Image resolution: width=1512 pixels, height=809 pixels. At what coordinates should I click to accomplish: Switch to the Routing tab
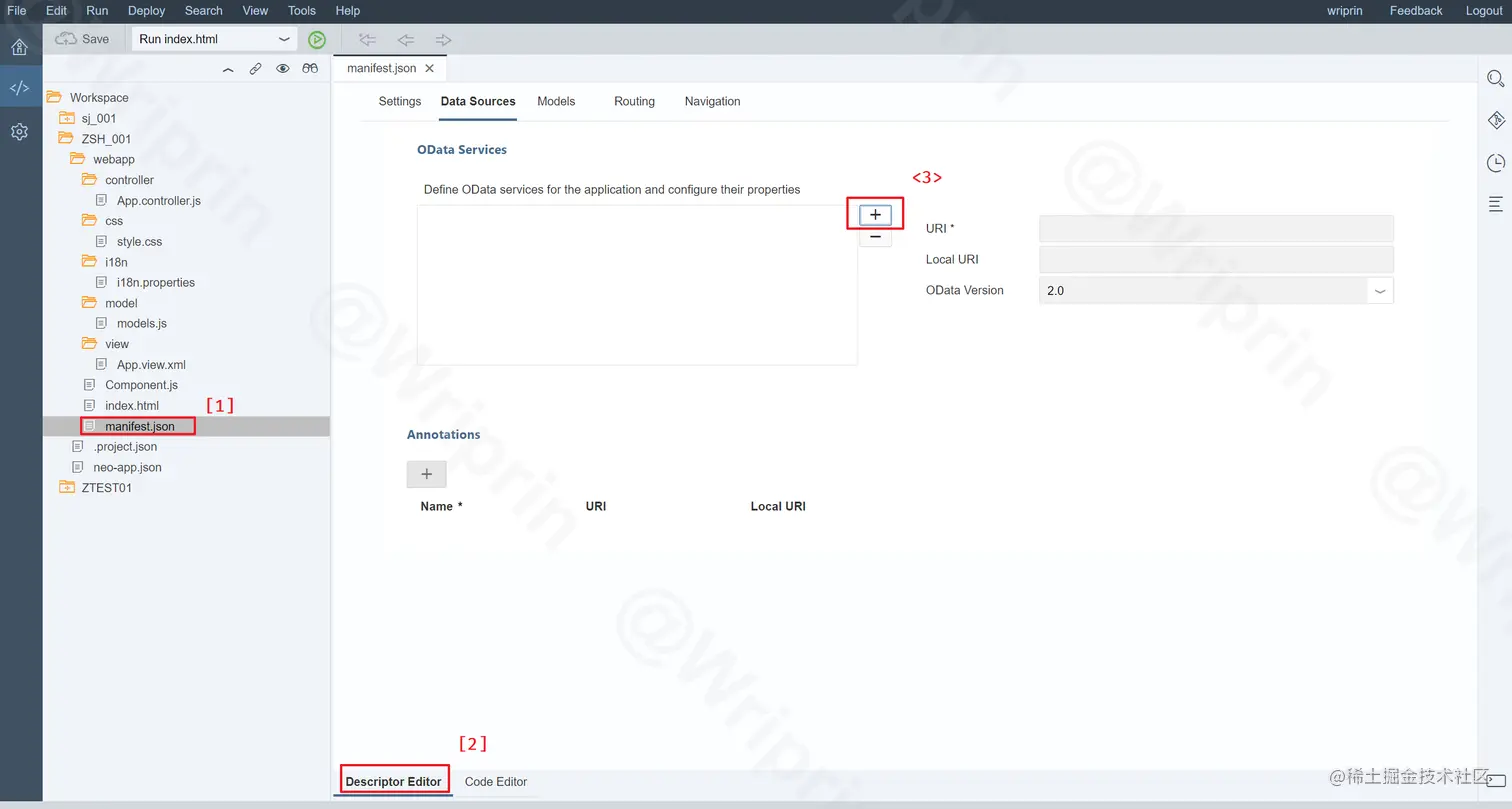[634, 101]
